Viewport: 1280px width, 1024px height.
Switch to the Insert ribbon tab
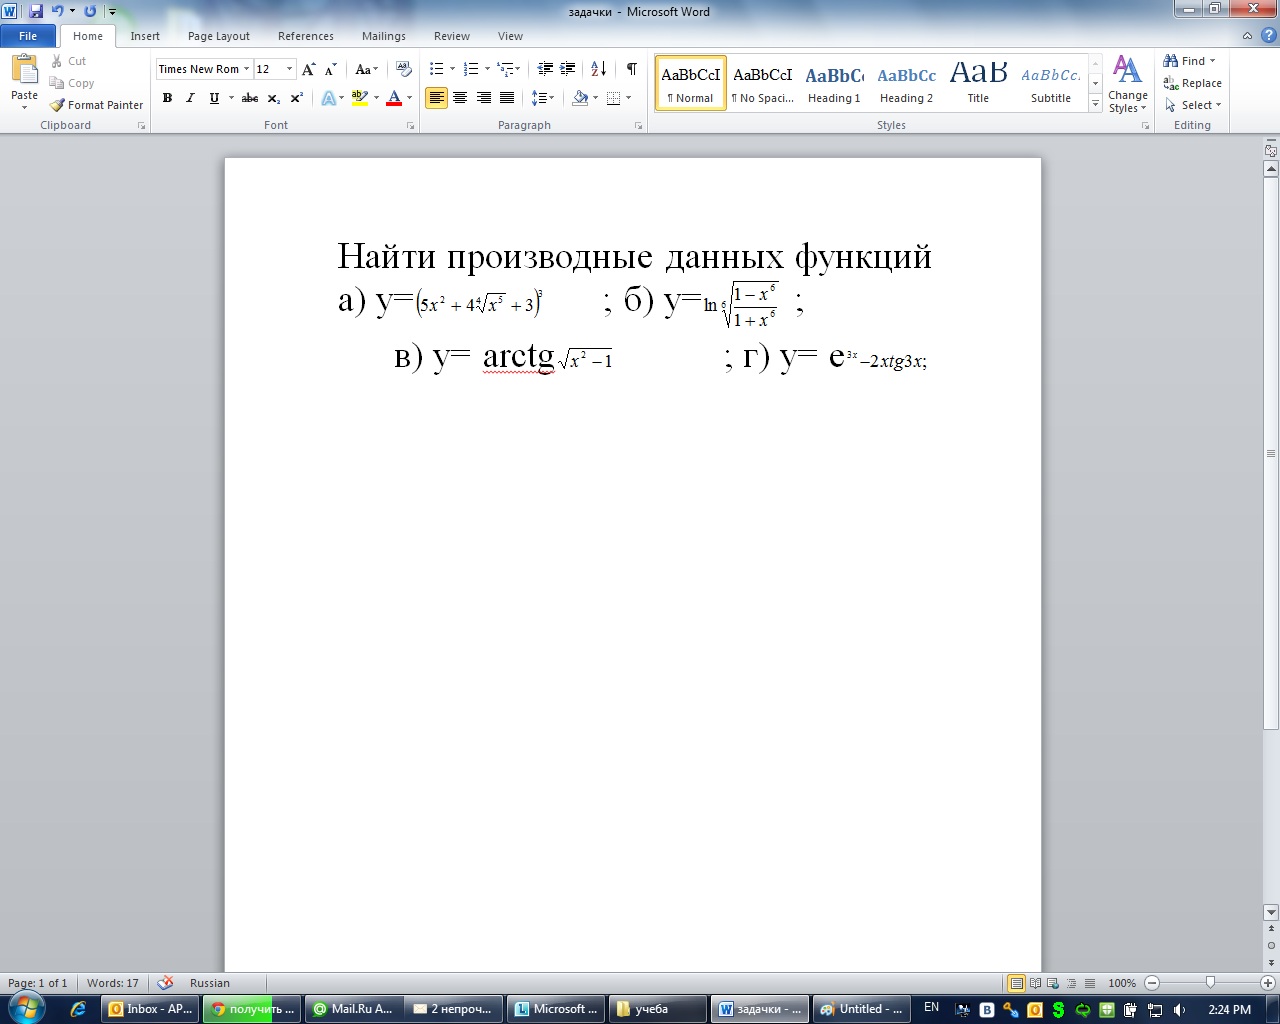pyautogui.click(x=145, y=35)
